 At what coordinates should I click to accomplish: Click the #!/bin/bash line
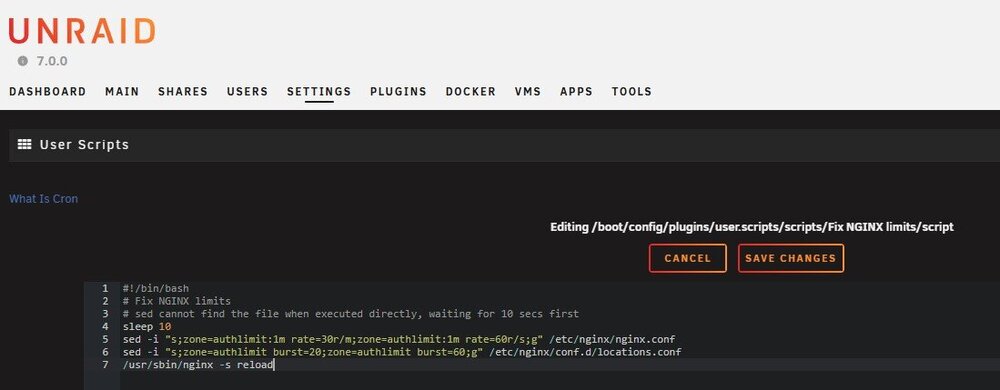click(156, 288)
